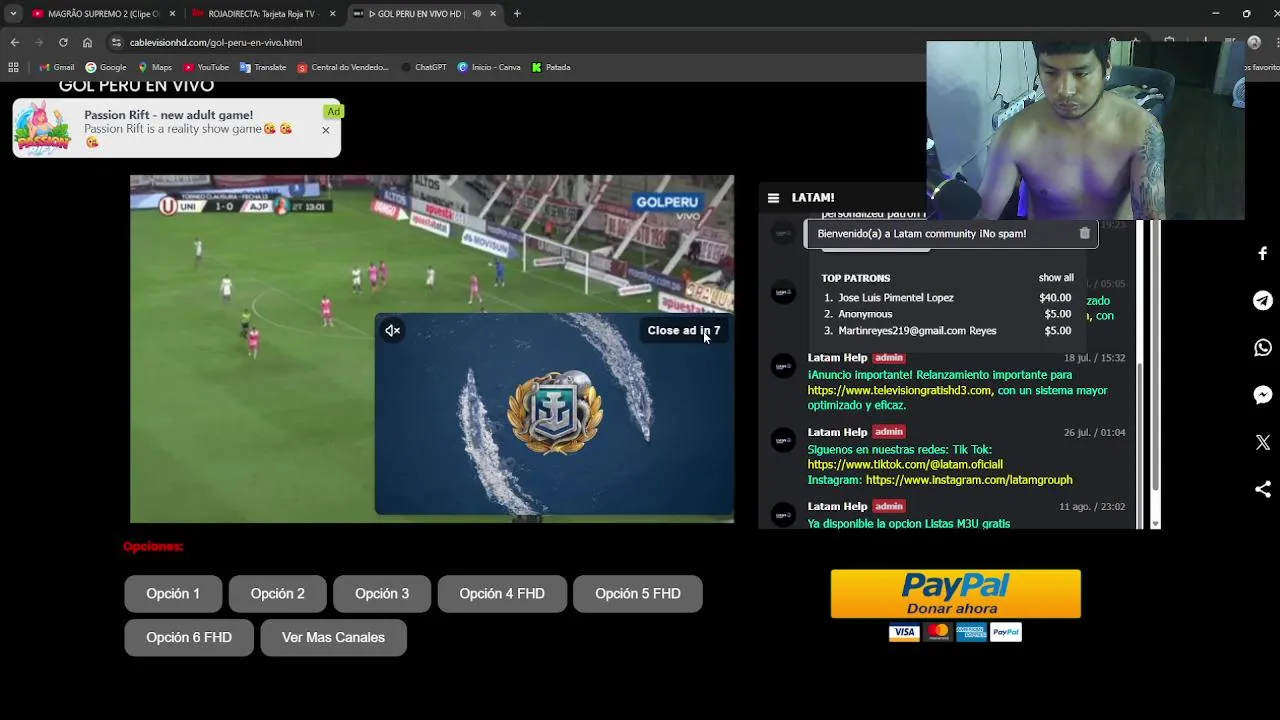Image resolution: width=1280 pixels, height=720 pixels.
Task: Close the ROJADIRECTA tab
Action: (x=332, y=14)
